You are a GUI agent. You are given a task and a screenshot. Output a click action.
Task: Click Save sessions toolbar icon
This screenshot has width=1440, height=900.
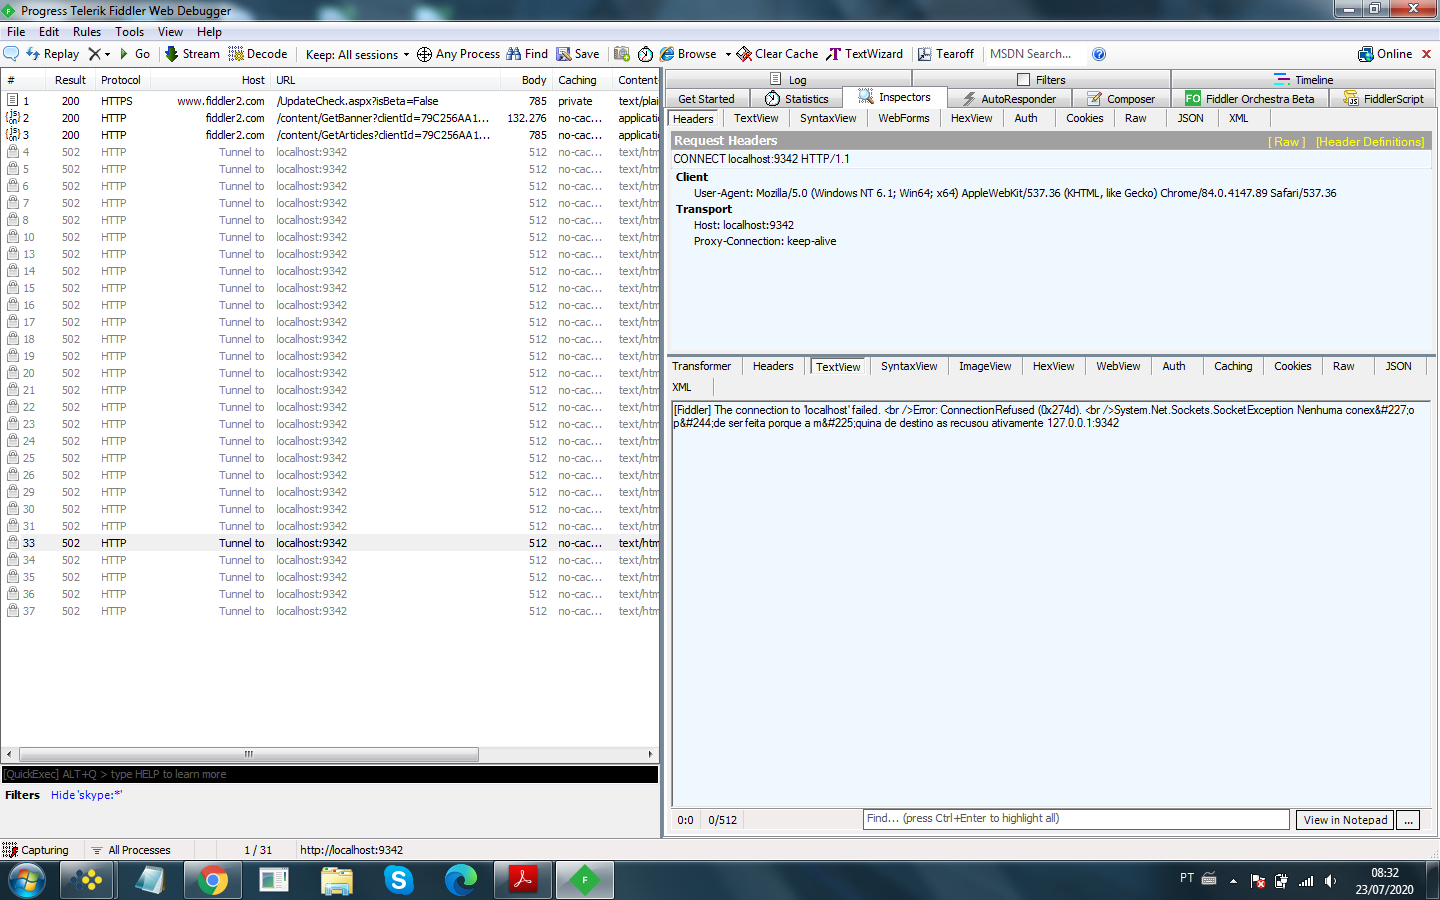point(578,54)
